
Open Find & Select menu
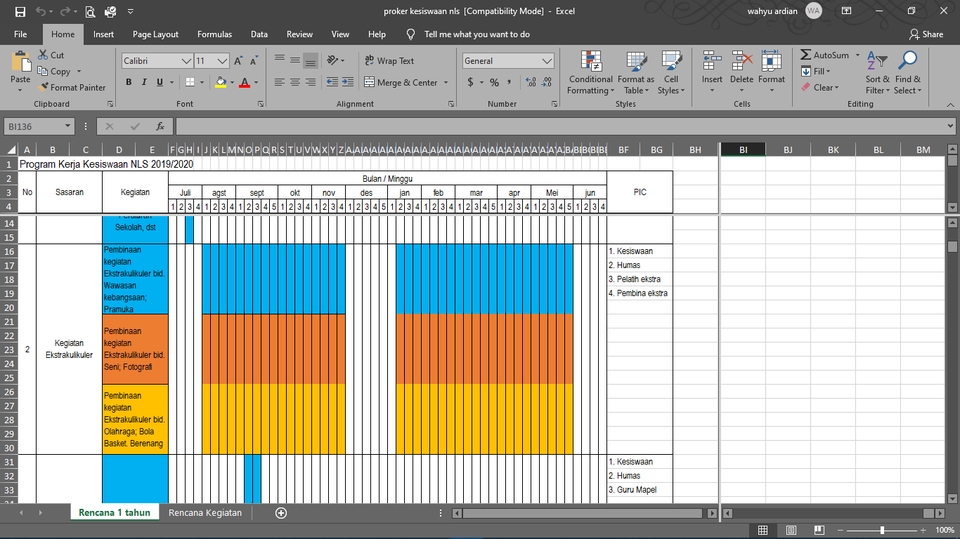[907, 73]
